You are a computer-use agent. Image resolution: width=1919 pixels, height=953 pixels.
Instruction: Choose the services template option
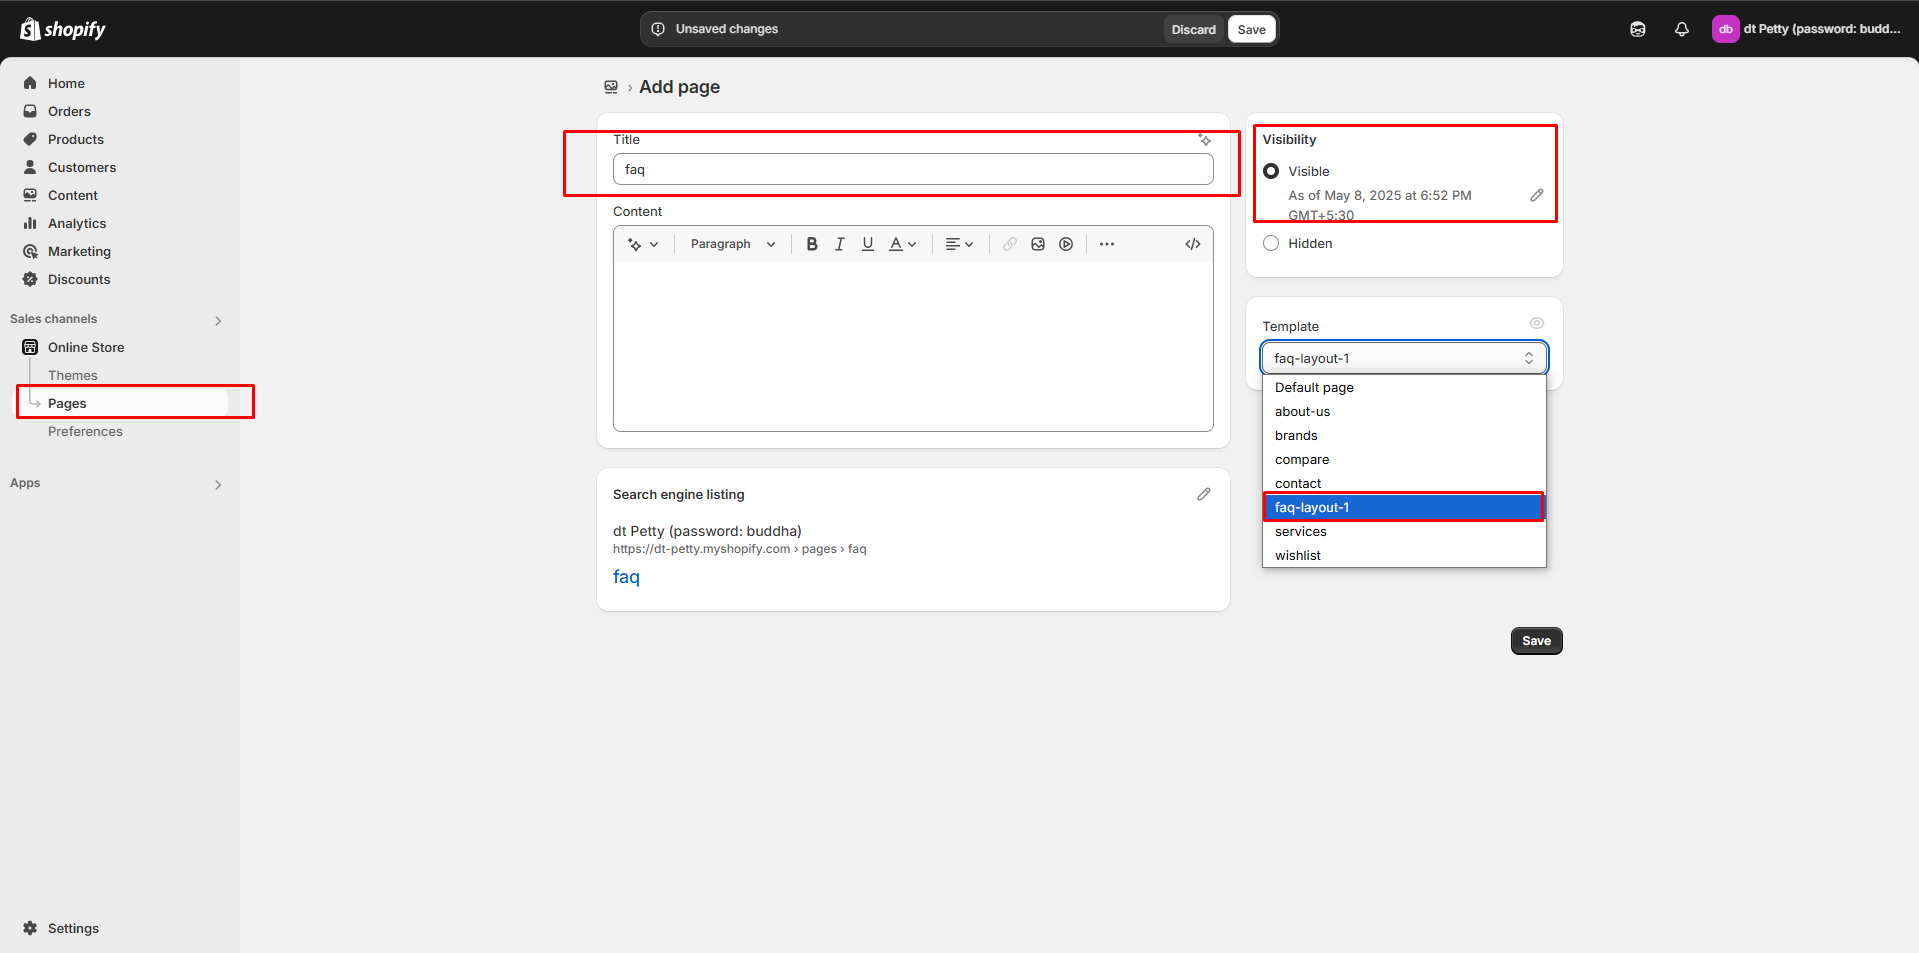(x=1301, y=532)
